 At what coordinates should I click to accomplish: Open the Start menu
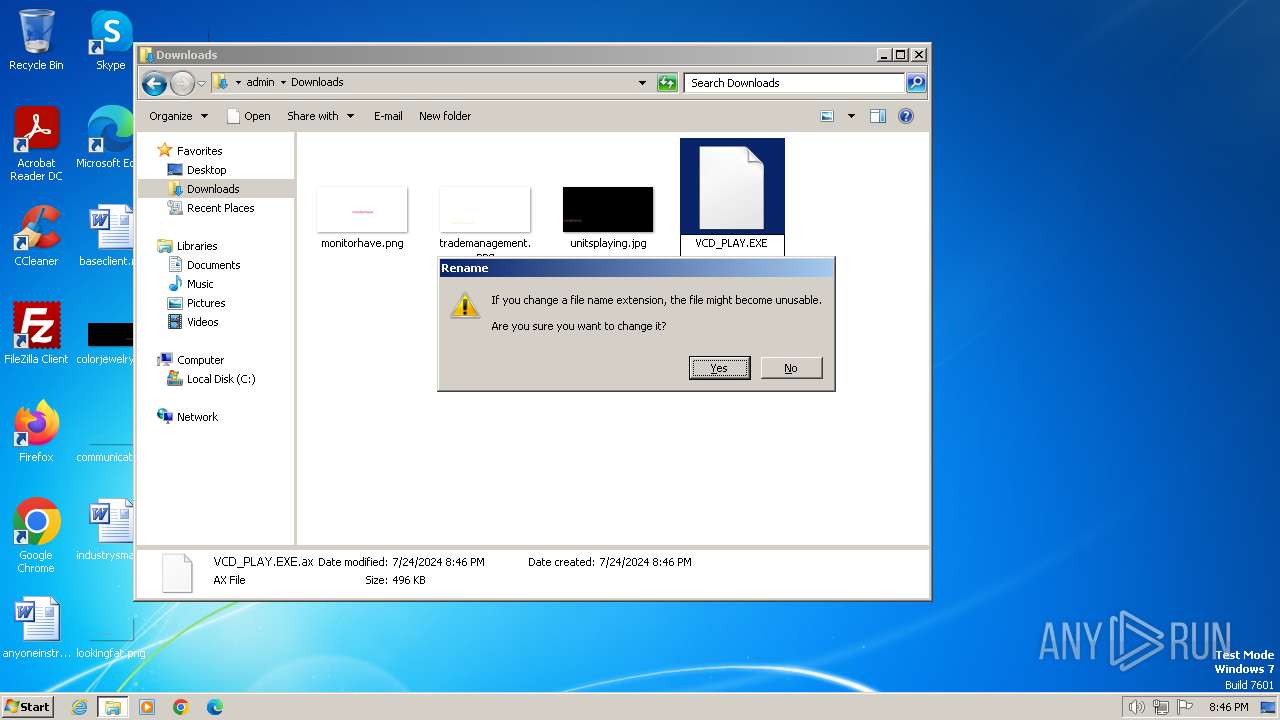tap(27, 707)
